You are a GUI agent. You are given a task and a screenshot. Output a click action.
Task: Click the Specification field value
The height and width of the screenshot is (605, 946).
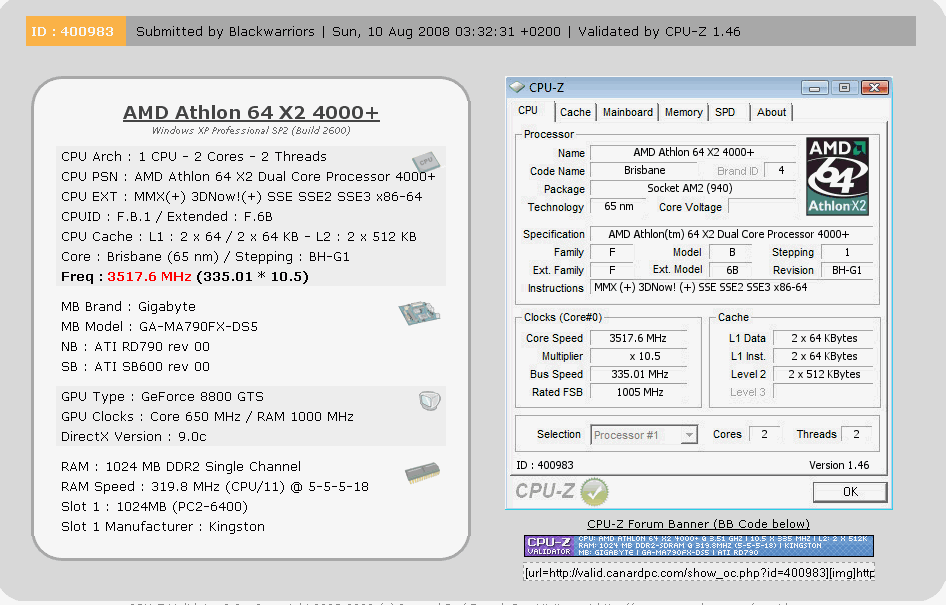click(732, 234)
